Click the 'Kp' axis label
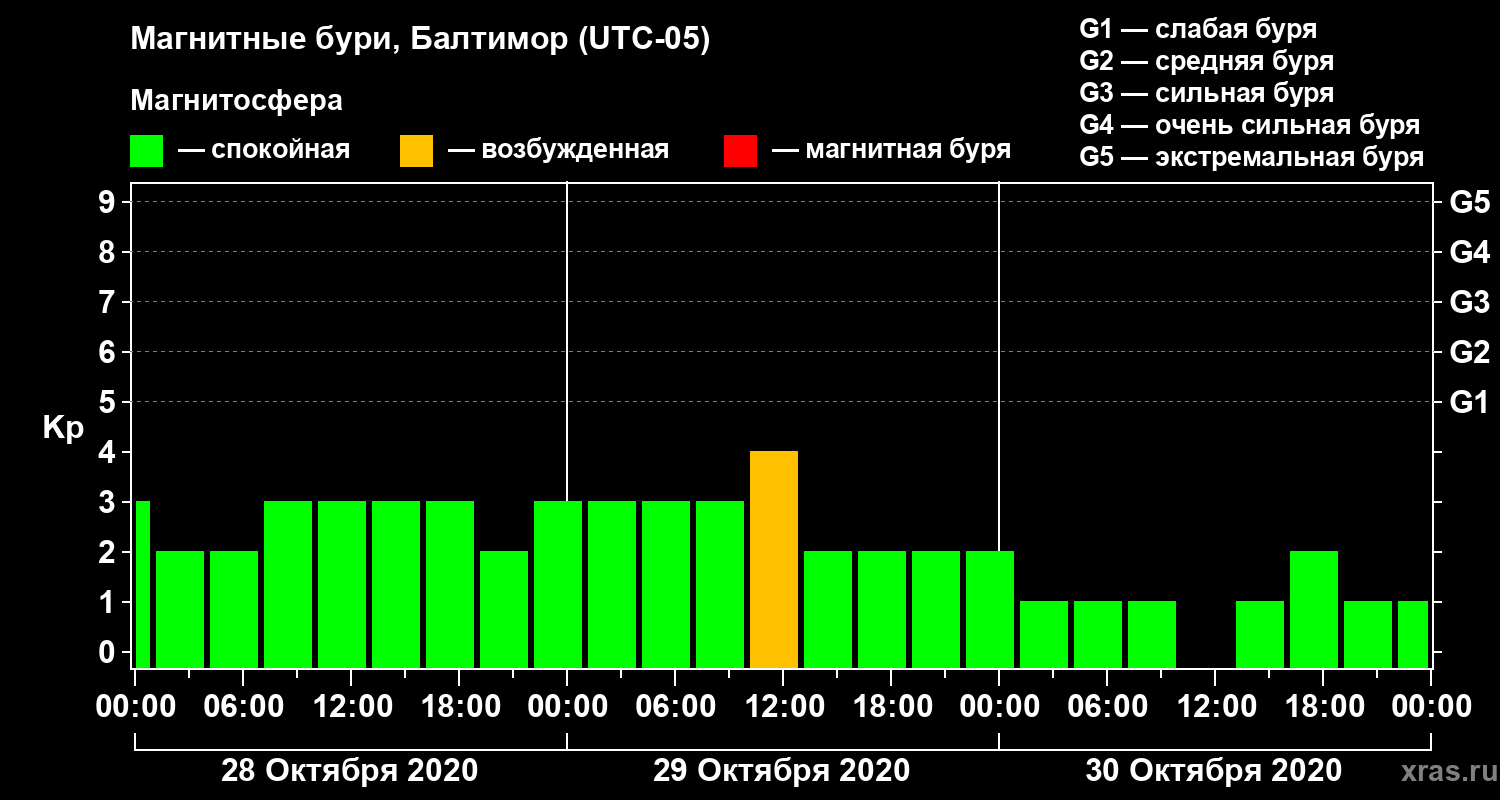This screenshot has height=800, width=1500. [x=63, y=428]
